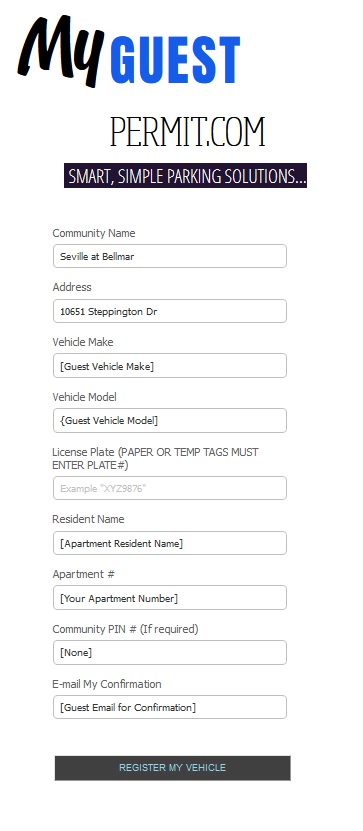This screenshot has width=363, height=831.
Task: Click the Resident Name text field
Action: pyautogui.click(x=170, y=543)
